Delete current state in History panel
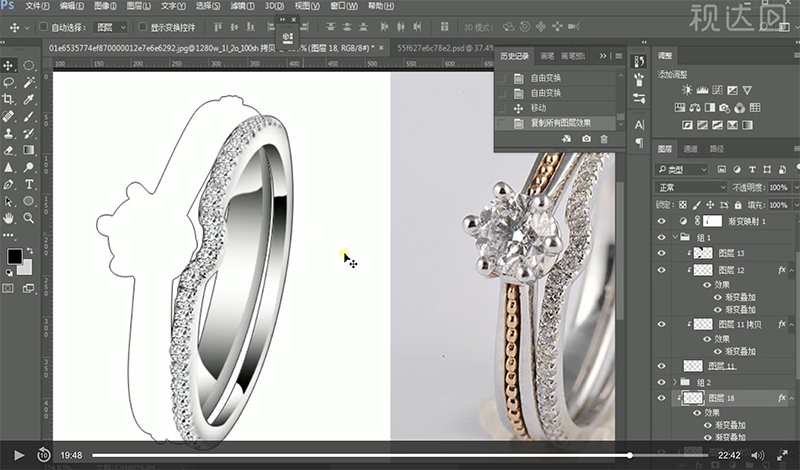Image resolution: width=800 pixels, height=470 pixels. (x=604, y=139)
